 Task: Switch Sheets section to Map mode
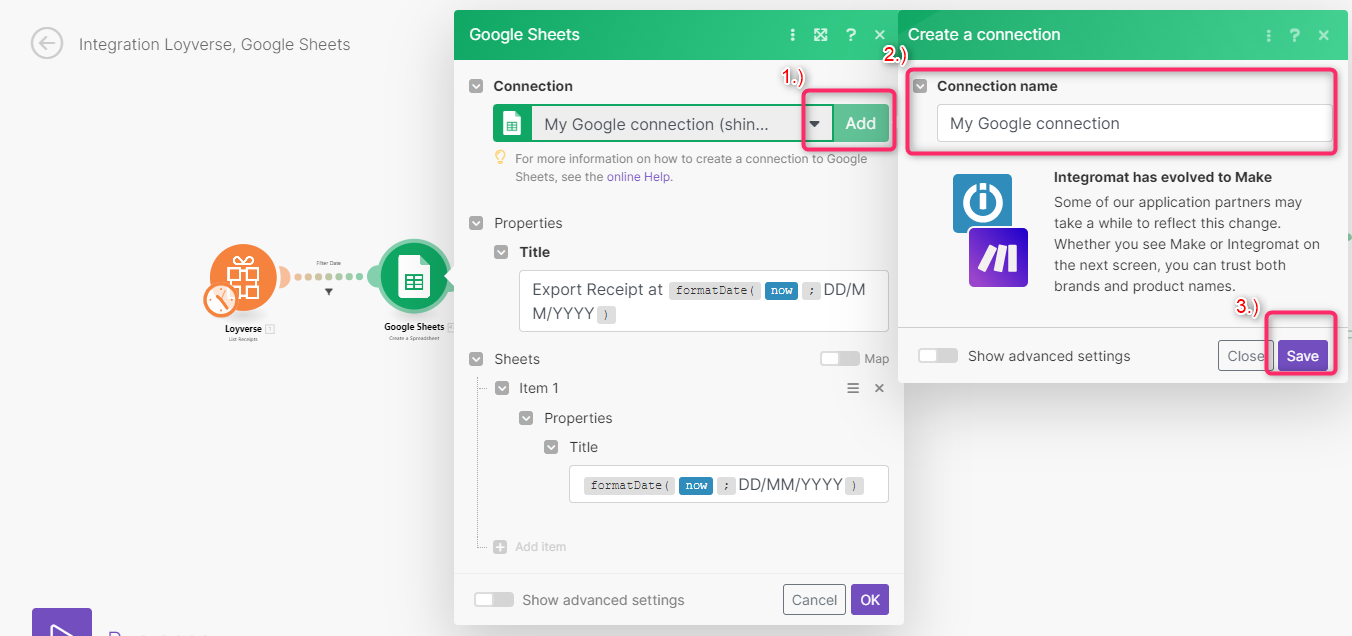pos(838,358)
